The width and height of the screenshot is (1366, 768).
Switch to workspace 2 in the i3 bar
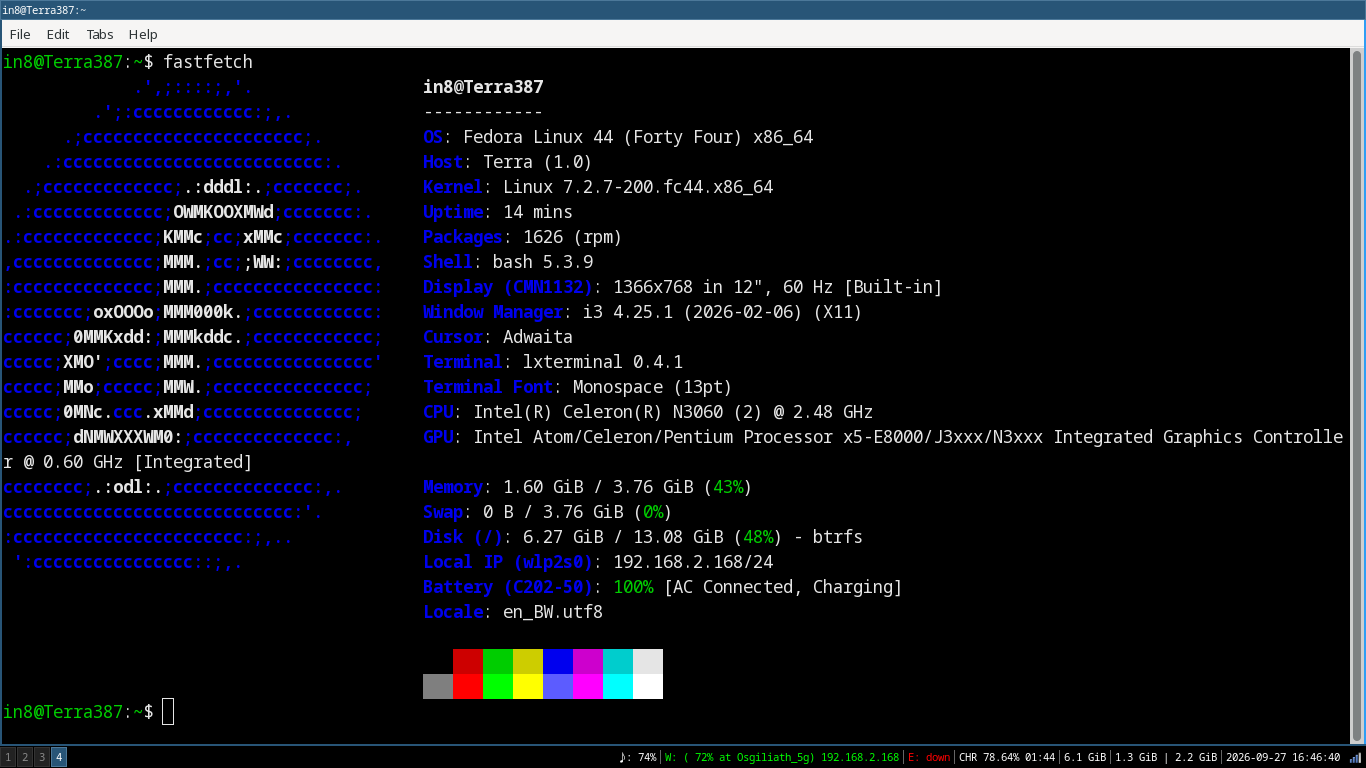pos(25,757)
